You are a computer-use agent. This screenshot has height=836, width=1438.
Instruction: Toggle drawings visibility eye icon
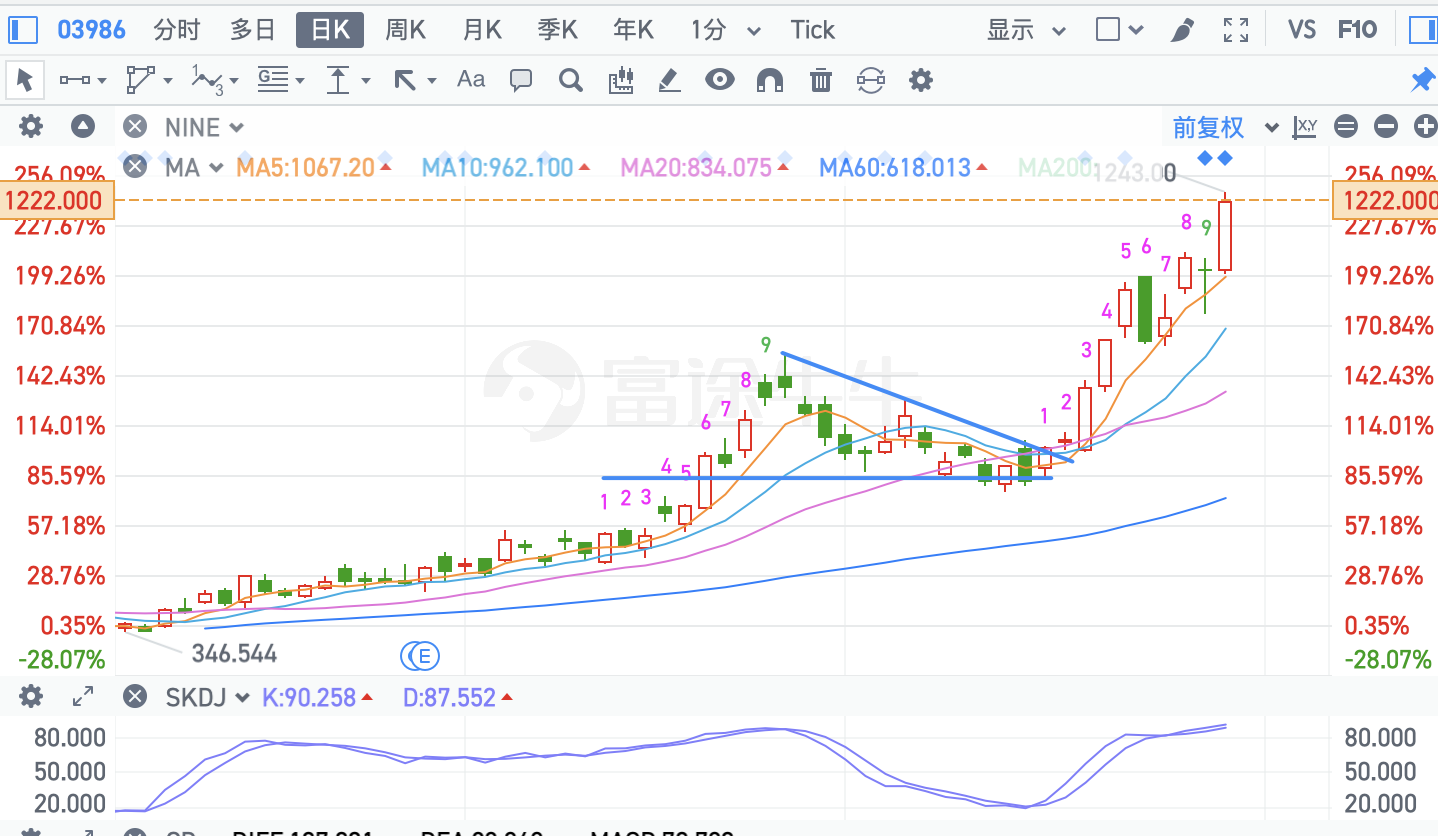(720, 80)
